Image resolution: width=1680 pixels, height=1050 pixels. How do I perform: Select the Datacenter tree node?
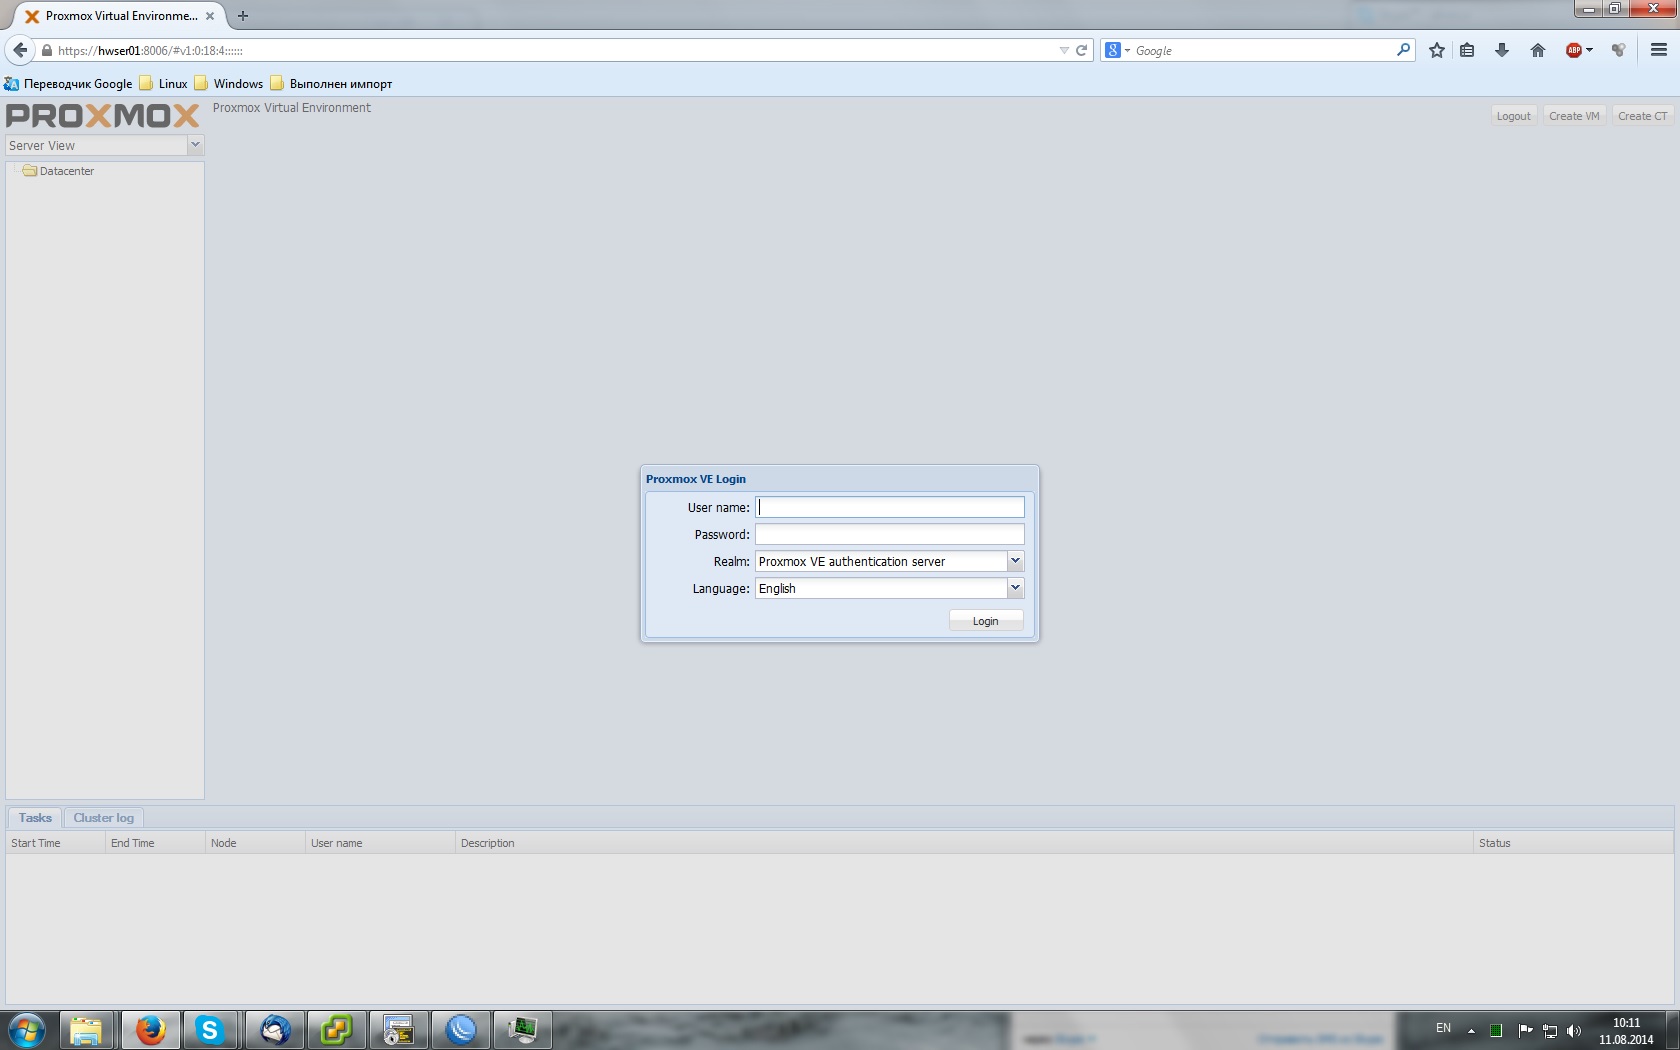[59, 171]
